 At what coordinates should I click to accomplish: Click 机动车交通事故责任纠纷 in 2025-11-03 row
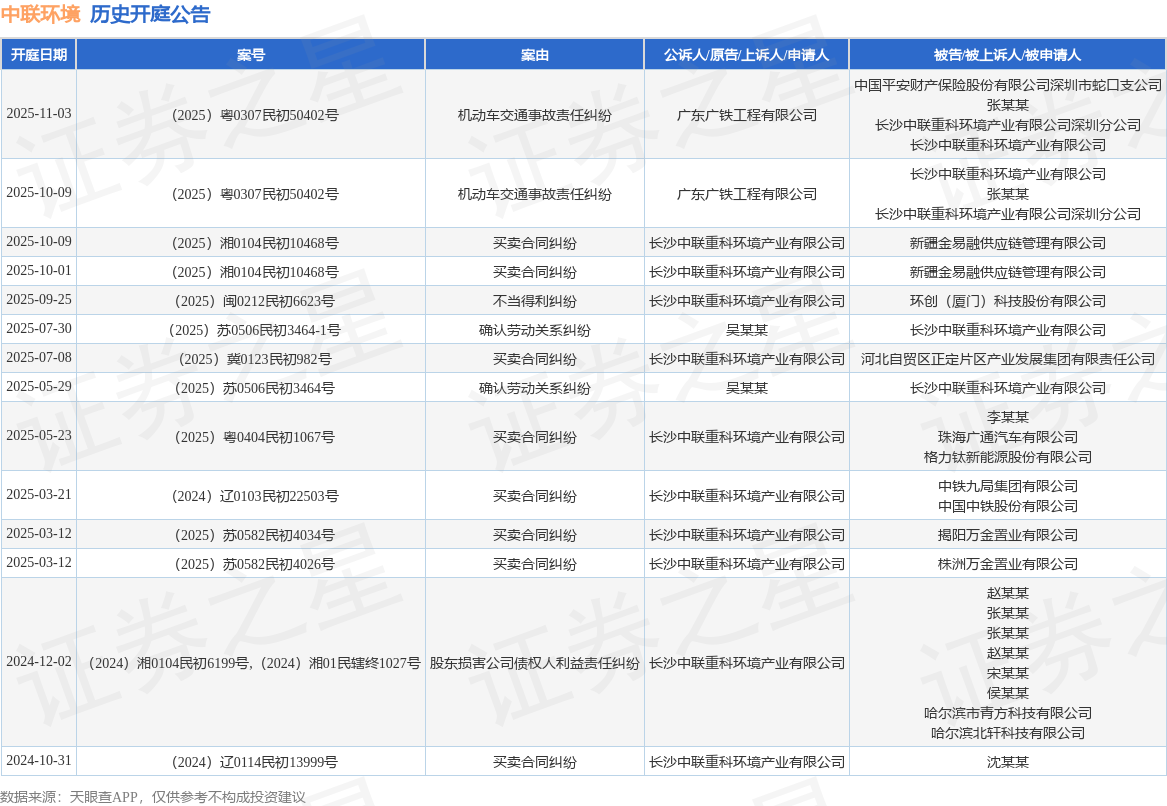(x=534, y=115)
